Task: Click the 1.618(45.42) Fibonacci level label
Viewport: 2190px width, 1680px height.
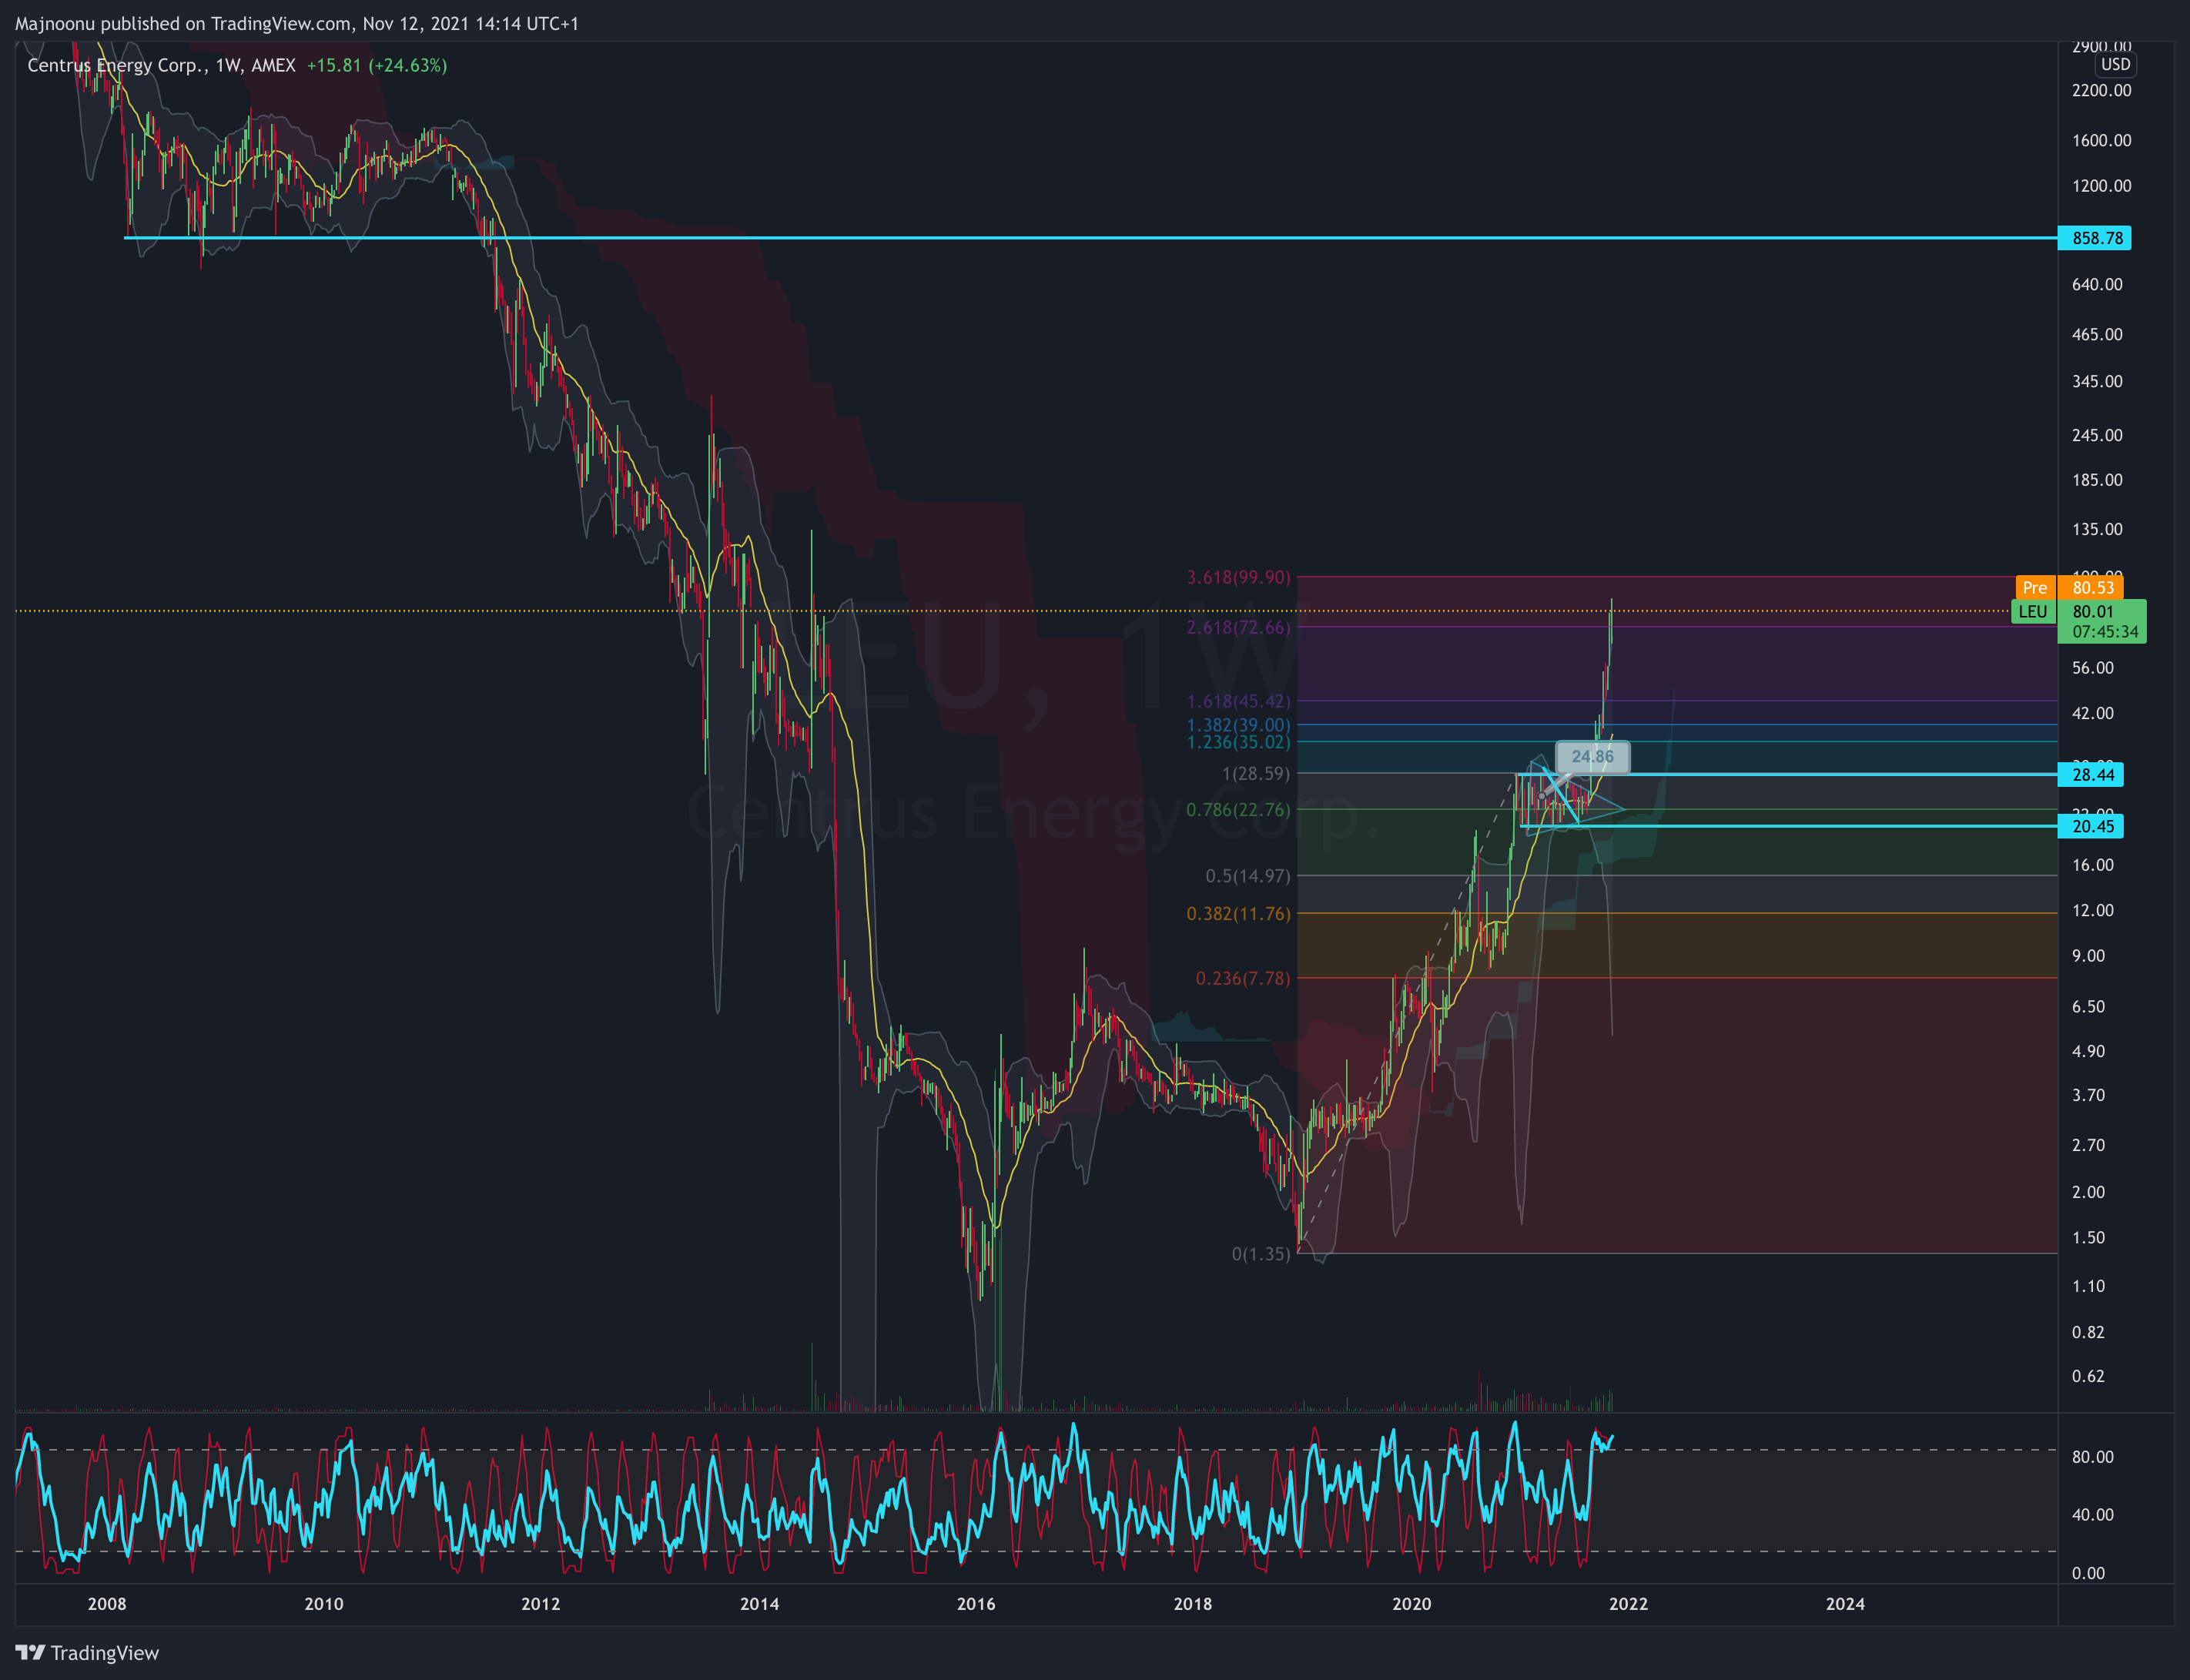Action: tap(1238, 701)
